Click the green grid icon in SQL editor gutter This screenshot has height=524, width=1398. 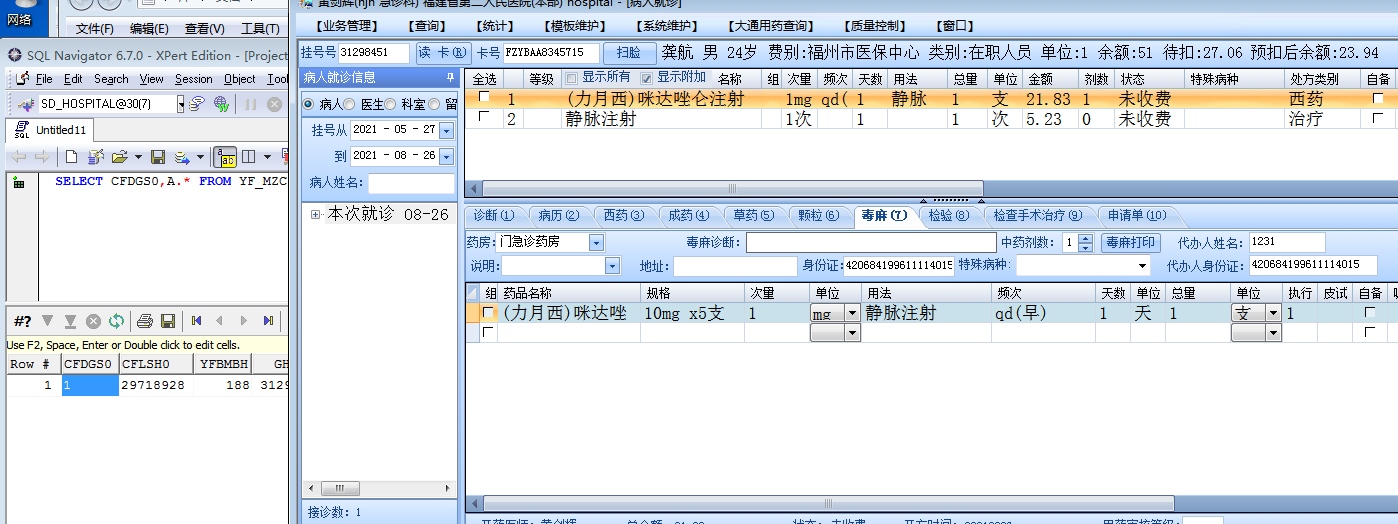click(19, 182)
